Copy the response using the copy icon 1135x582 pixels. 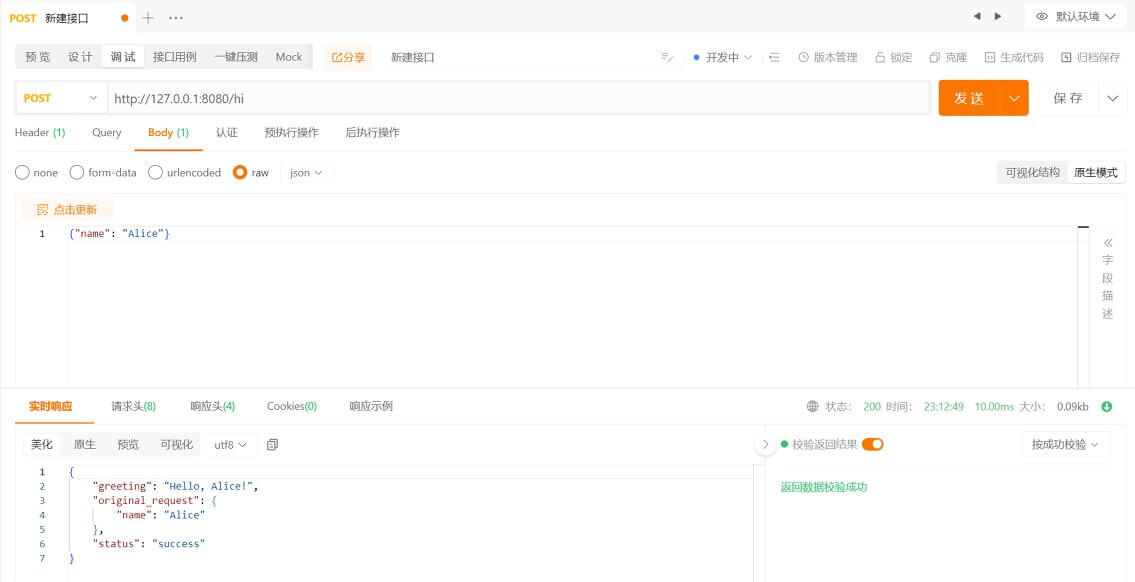coord(272,444)
